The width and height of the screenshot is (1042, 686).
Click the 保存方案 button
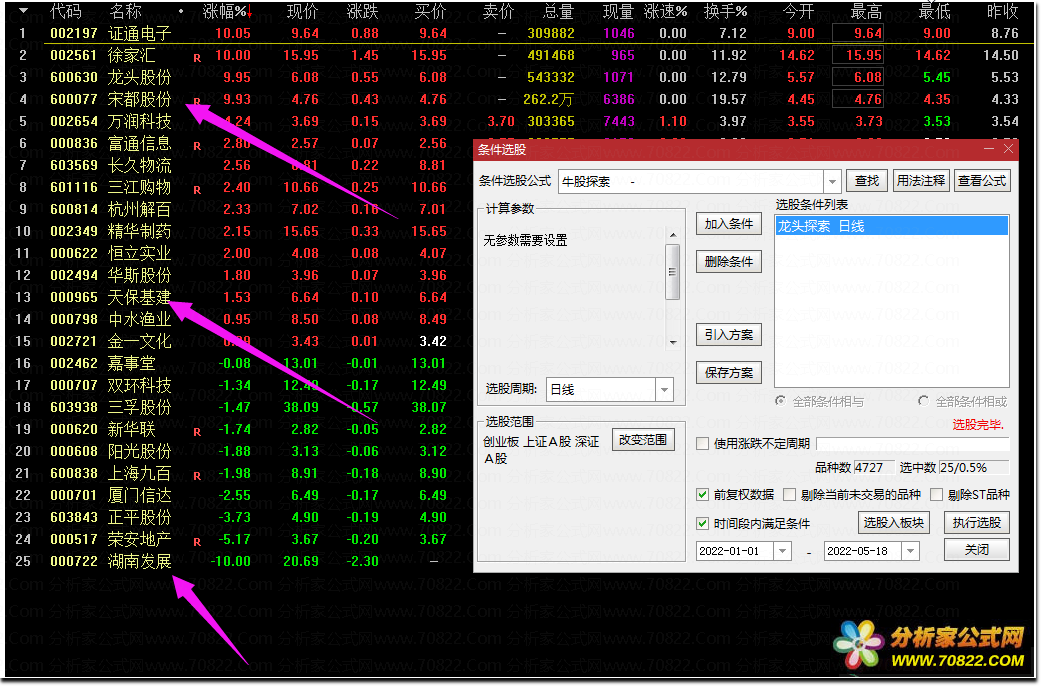[x=729, y=373]
